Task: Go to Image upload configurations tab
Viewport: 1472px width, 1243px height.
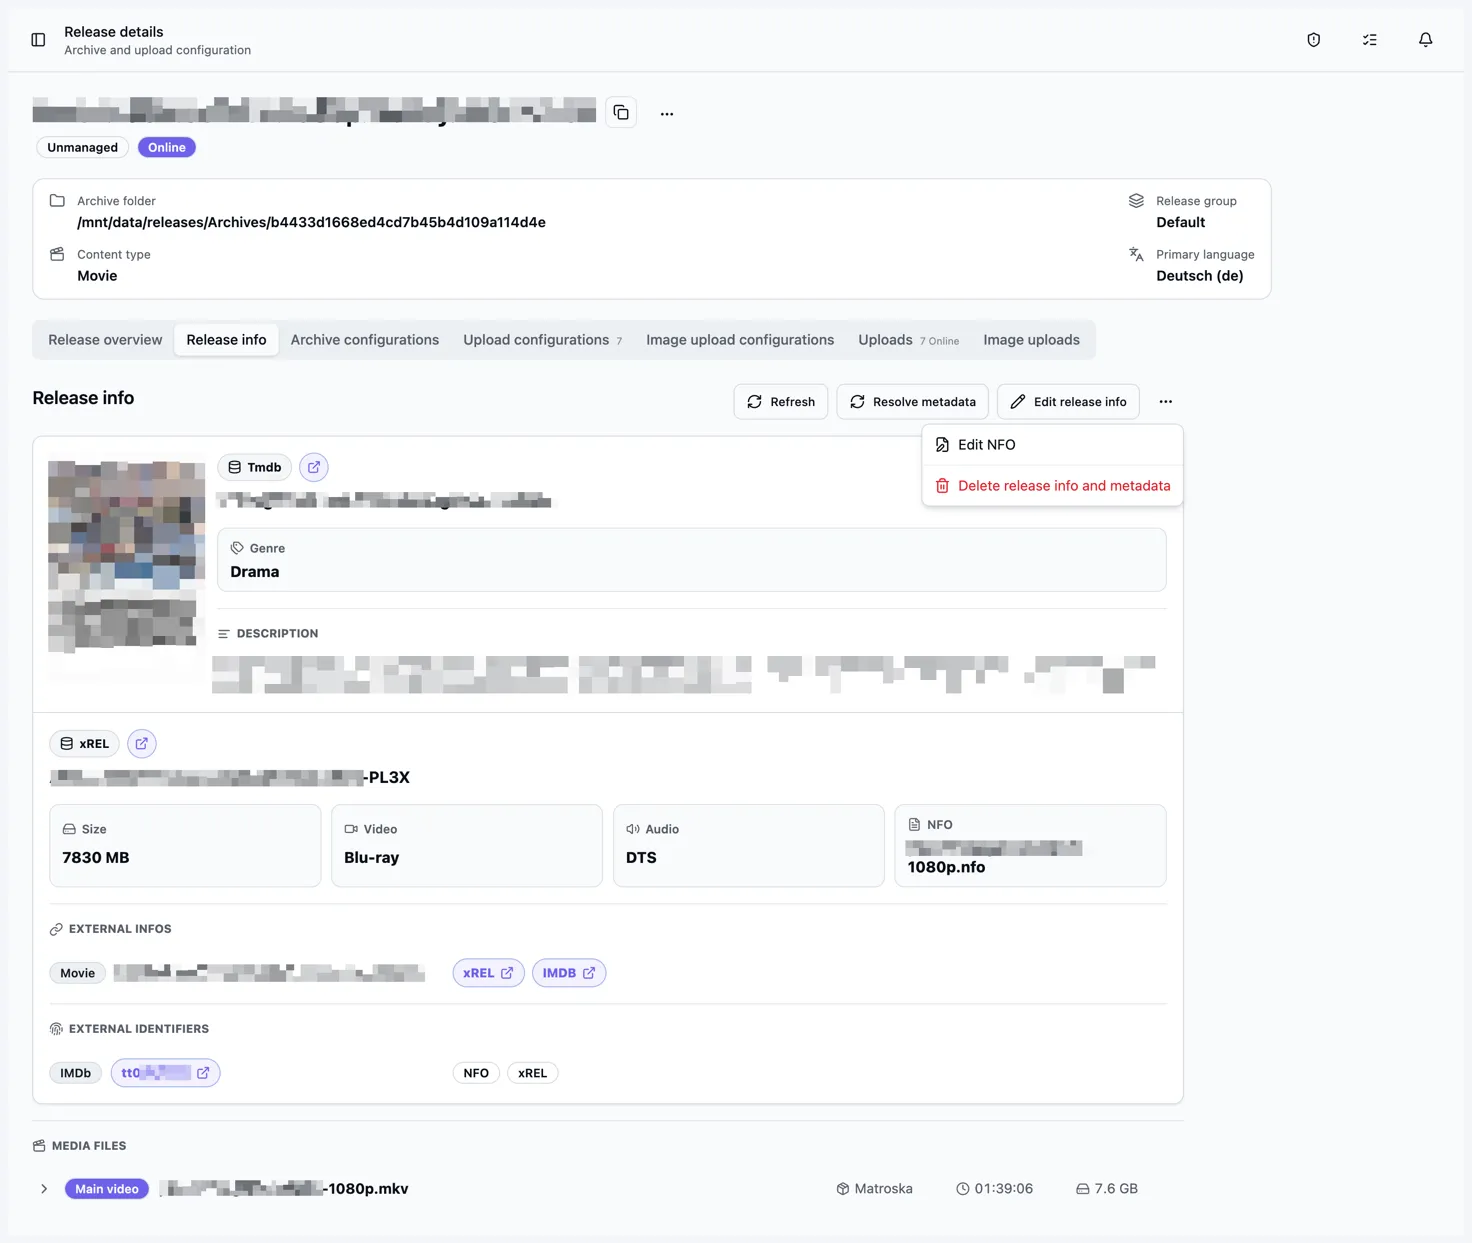Action: tap(740, 340)
